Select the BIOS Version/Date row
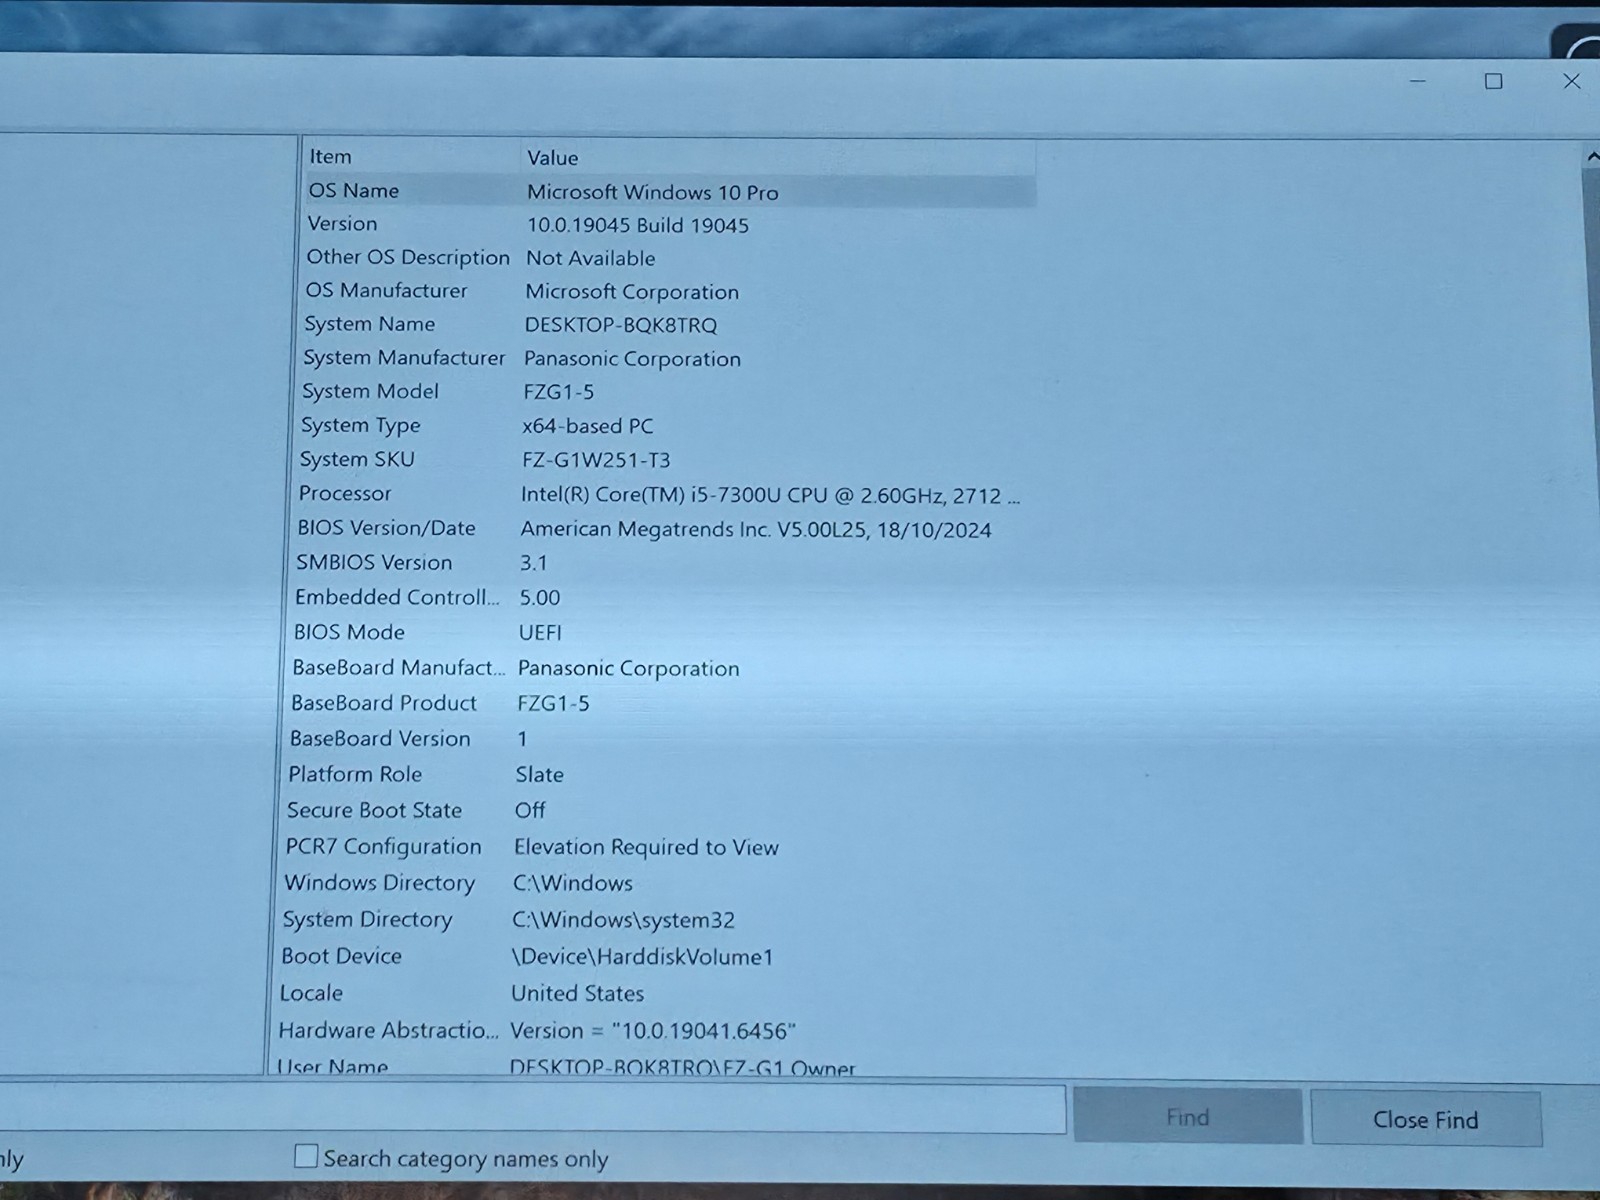Viewport: 1600px width, 1200px height. coord(665,528)
